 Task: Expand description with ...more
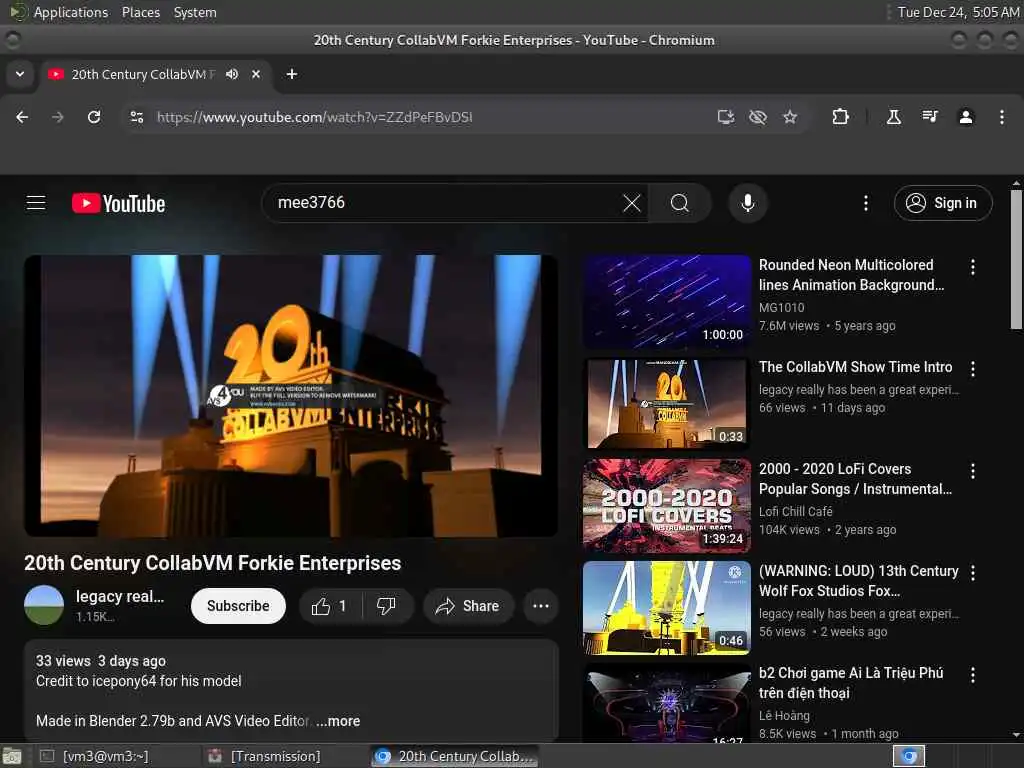[x=338, y=721]
